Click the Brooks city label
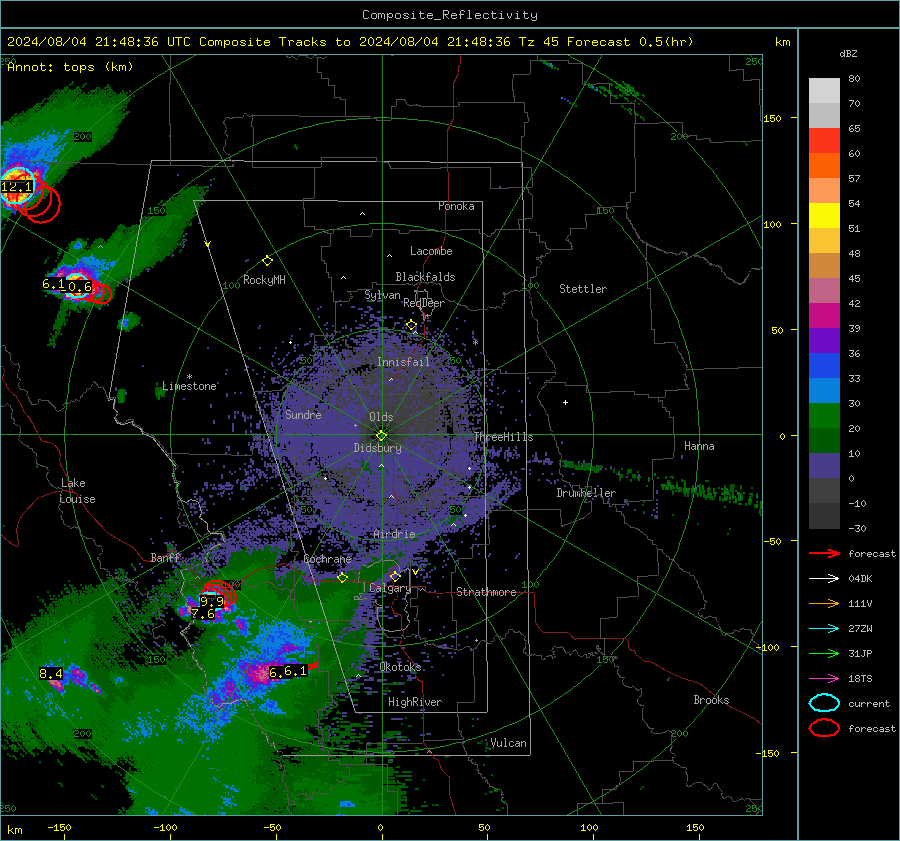This screenshot has width=900, height=841. coord(711,700)
